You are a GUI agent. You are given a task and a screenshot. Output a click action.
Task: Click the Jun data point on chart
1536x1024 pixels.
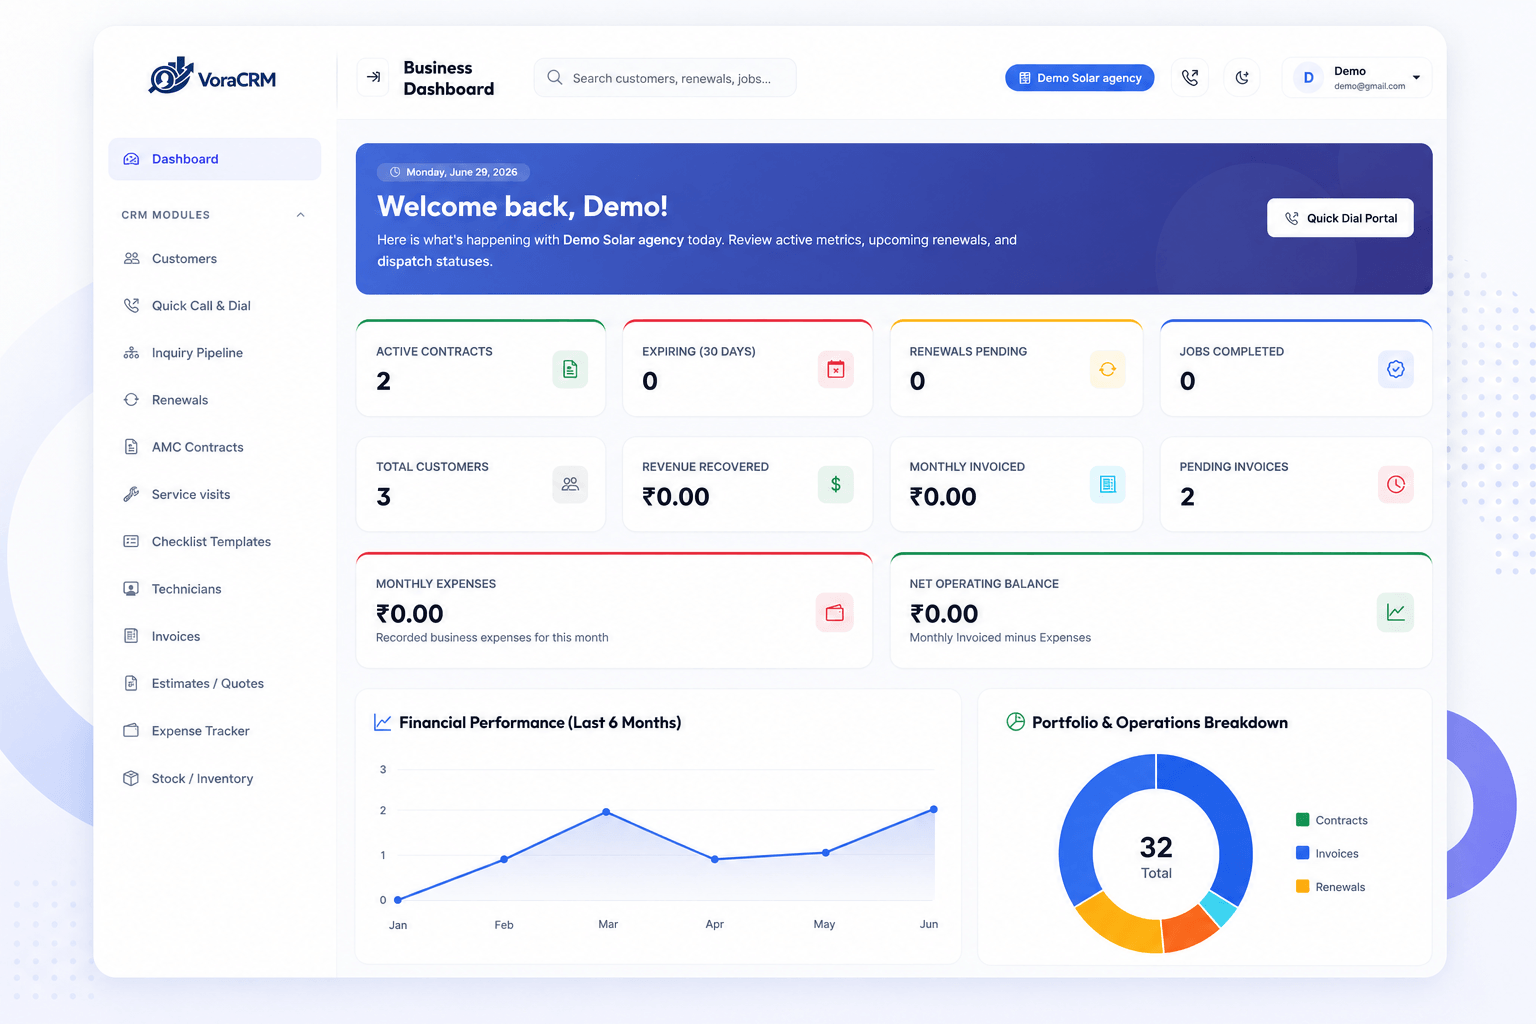pyautogui.click(x=934, y=809)
